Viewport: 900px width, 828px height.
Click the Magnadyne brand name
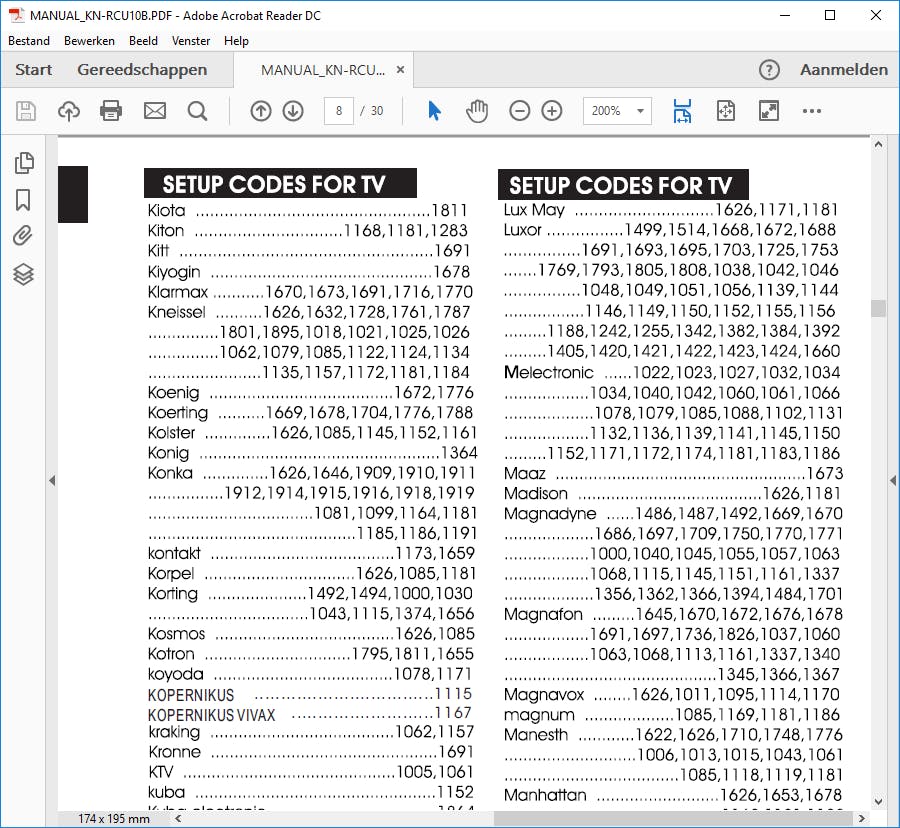[x=550, y=514]
